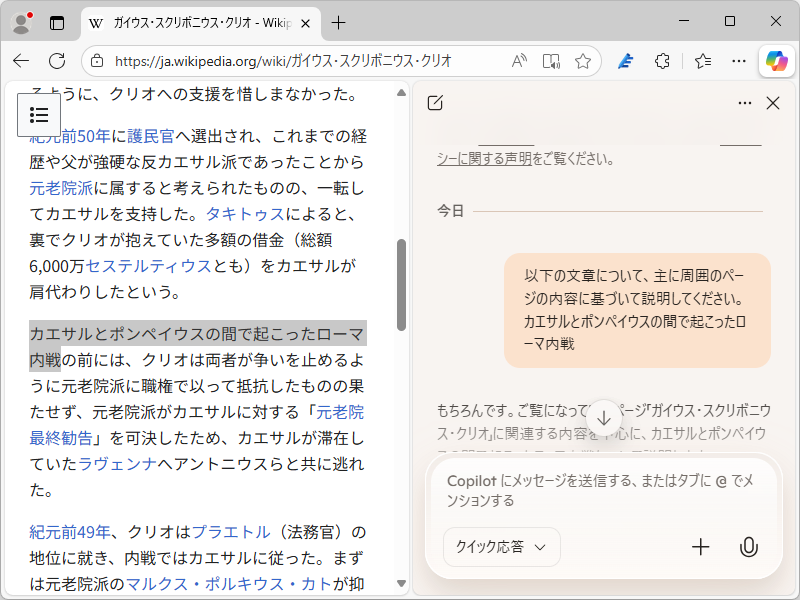Open the Settings and more menu
The image size is (800, 600).
[x=739, y=60]
